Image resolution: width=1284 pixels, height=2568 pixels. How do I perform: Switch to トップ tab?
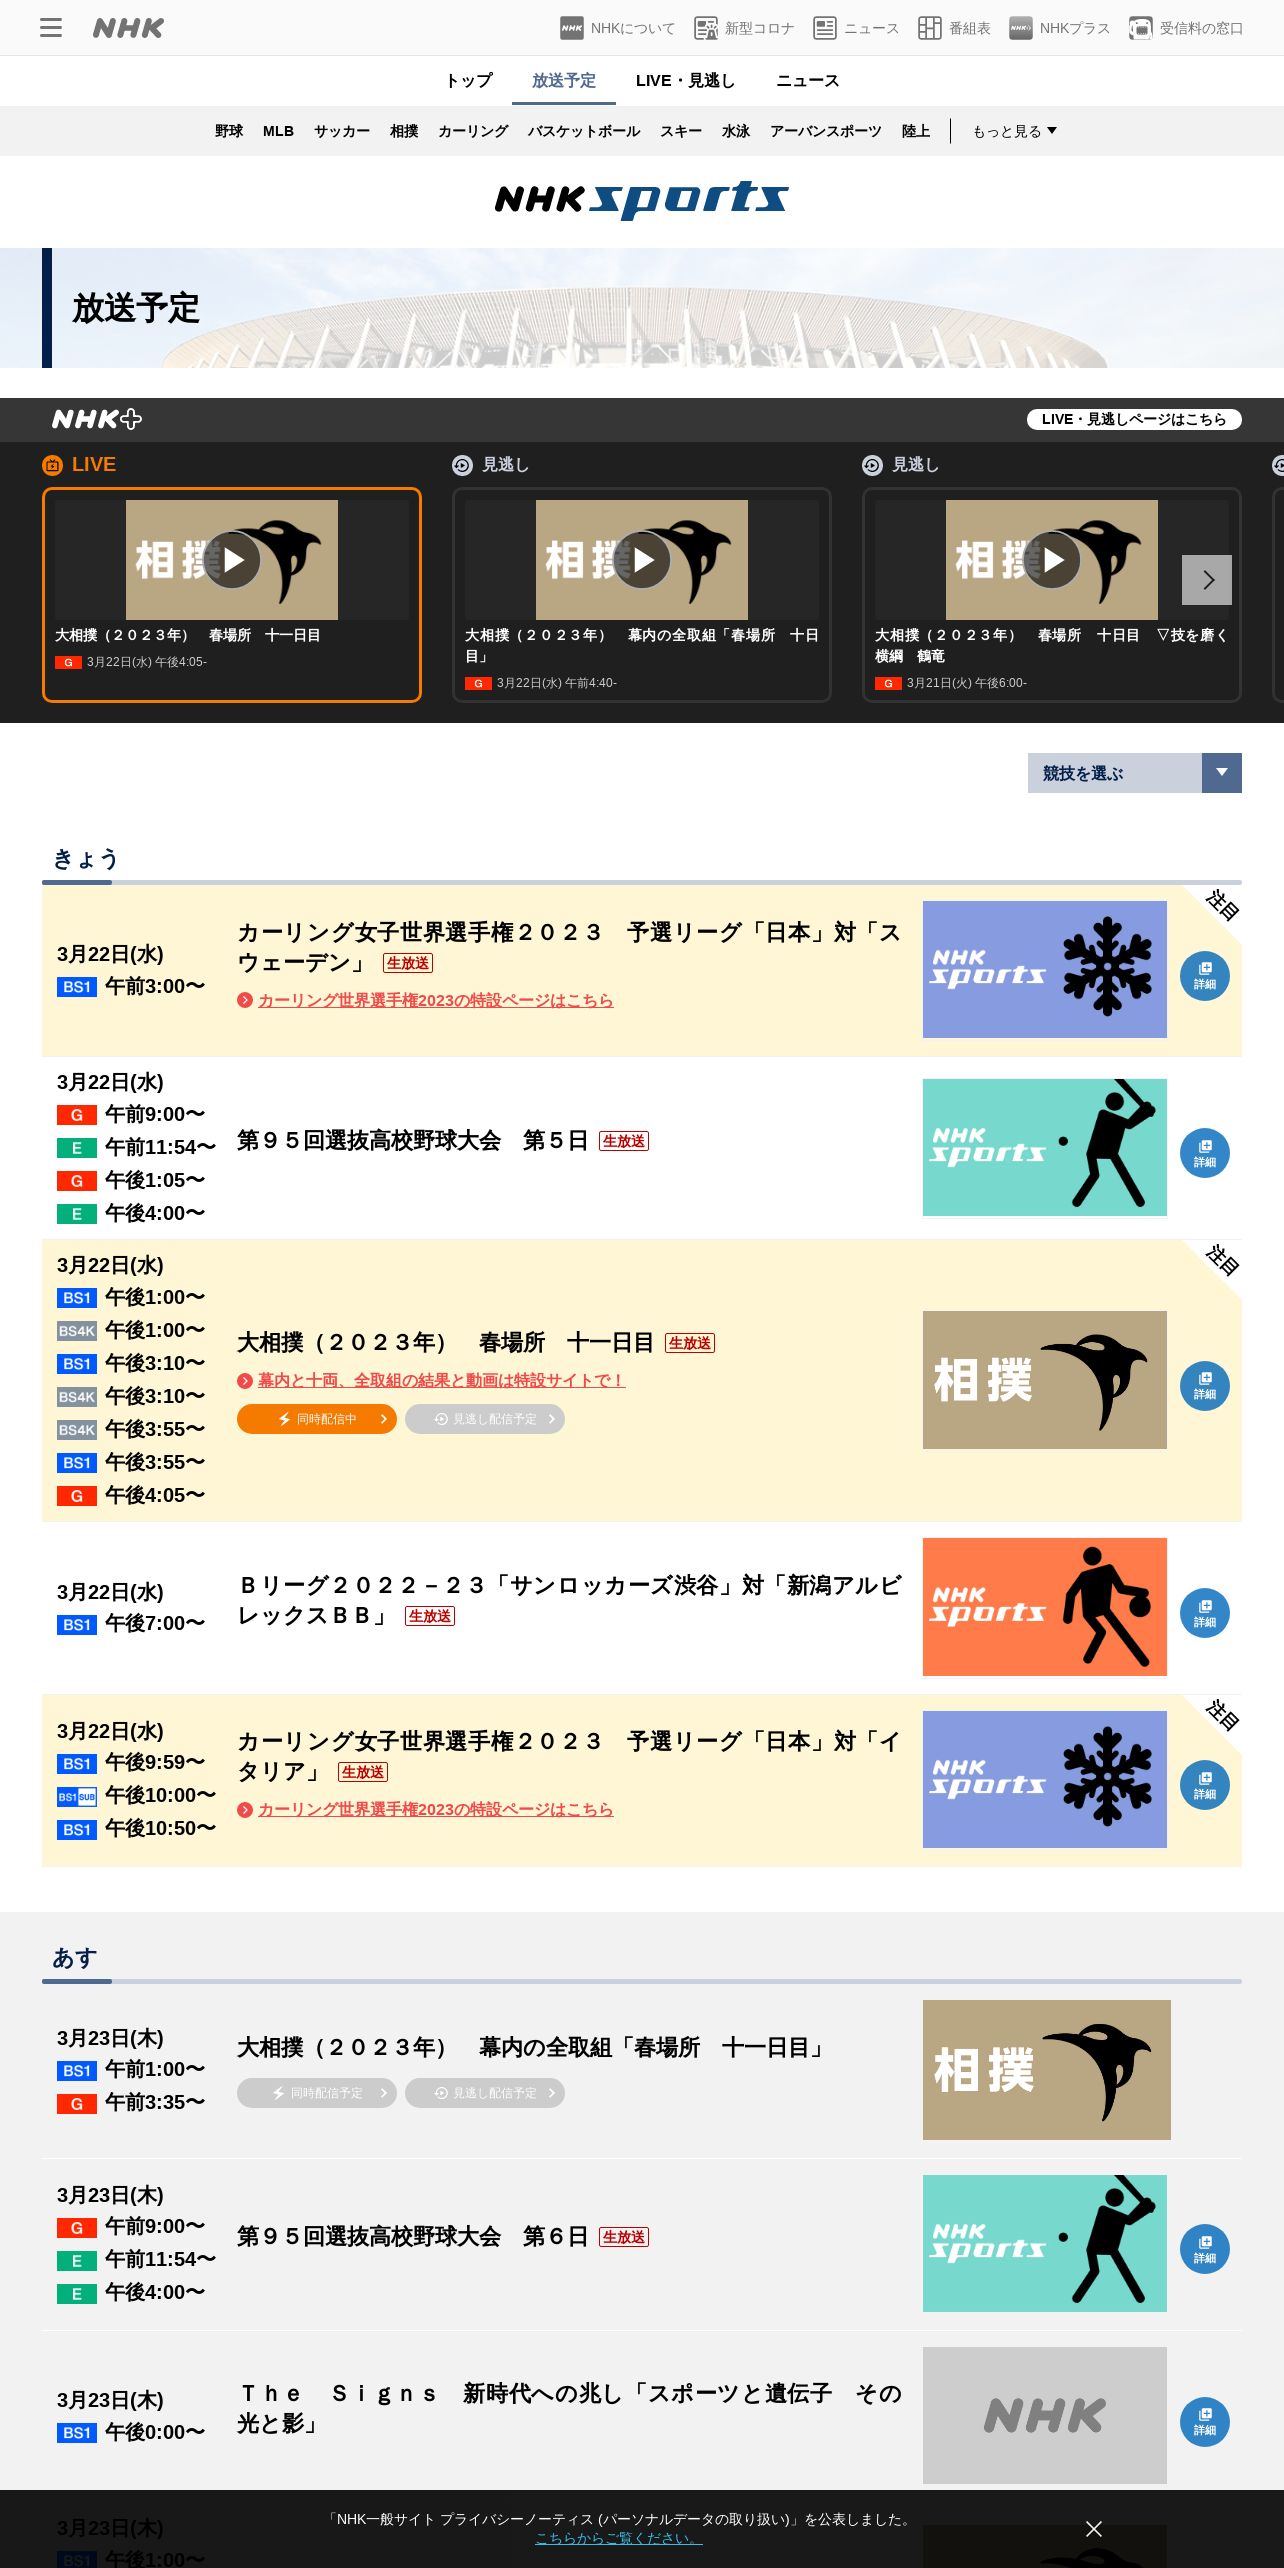tap(469, 80)
